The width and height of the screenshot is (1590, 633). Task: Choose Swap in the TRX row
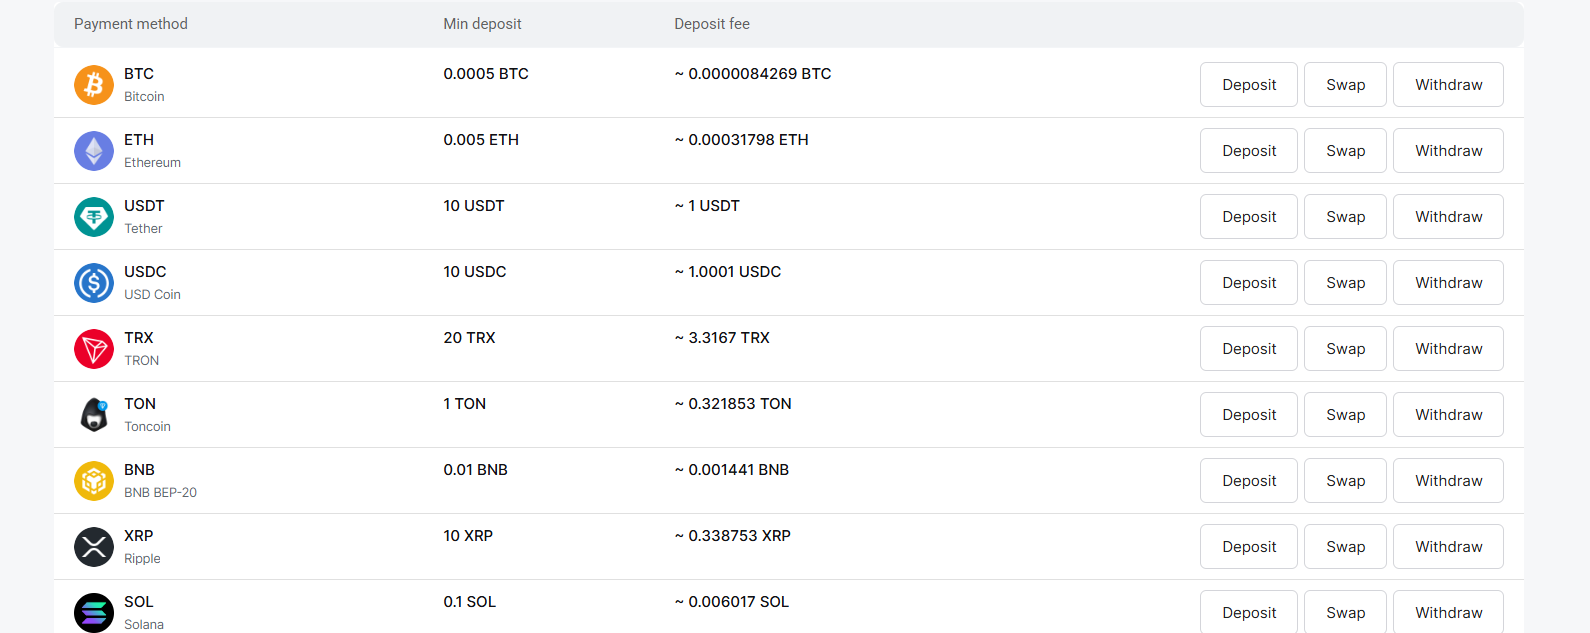[x=1345, y=349]
